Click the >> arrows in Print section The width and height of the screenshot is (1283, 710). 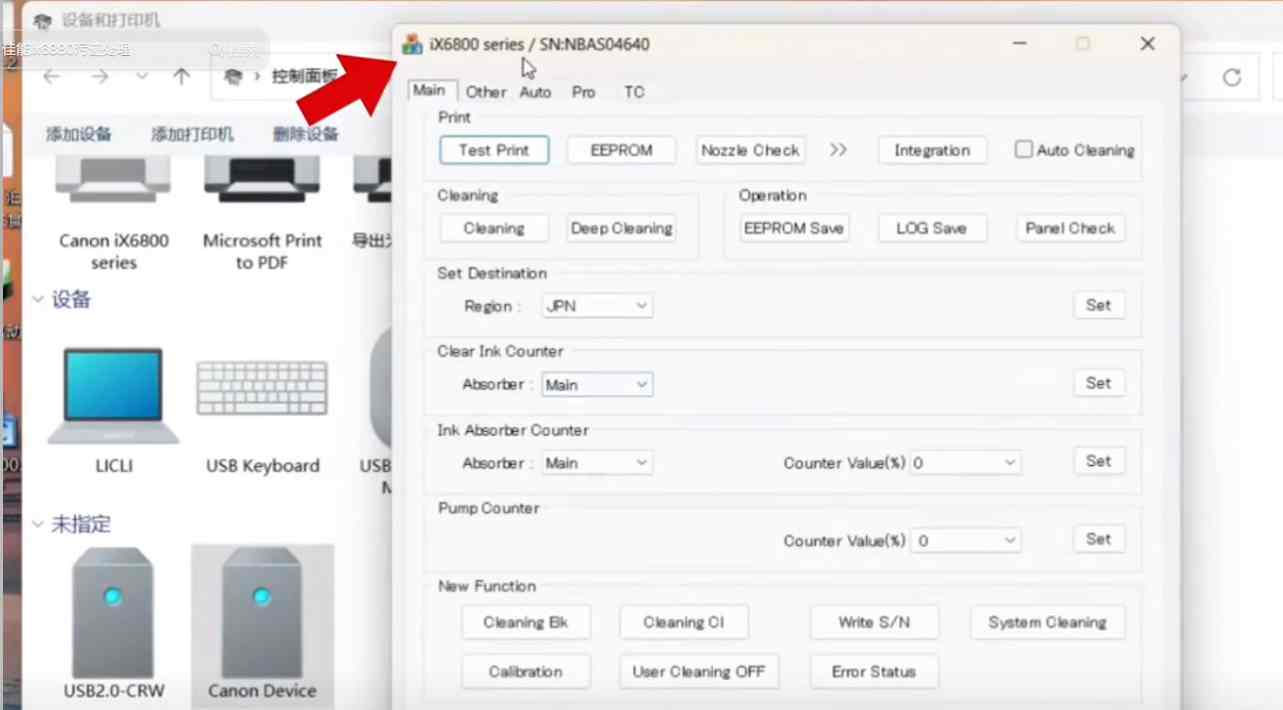tap(838, 150)
